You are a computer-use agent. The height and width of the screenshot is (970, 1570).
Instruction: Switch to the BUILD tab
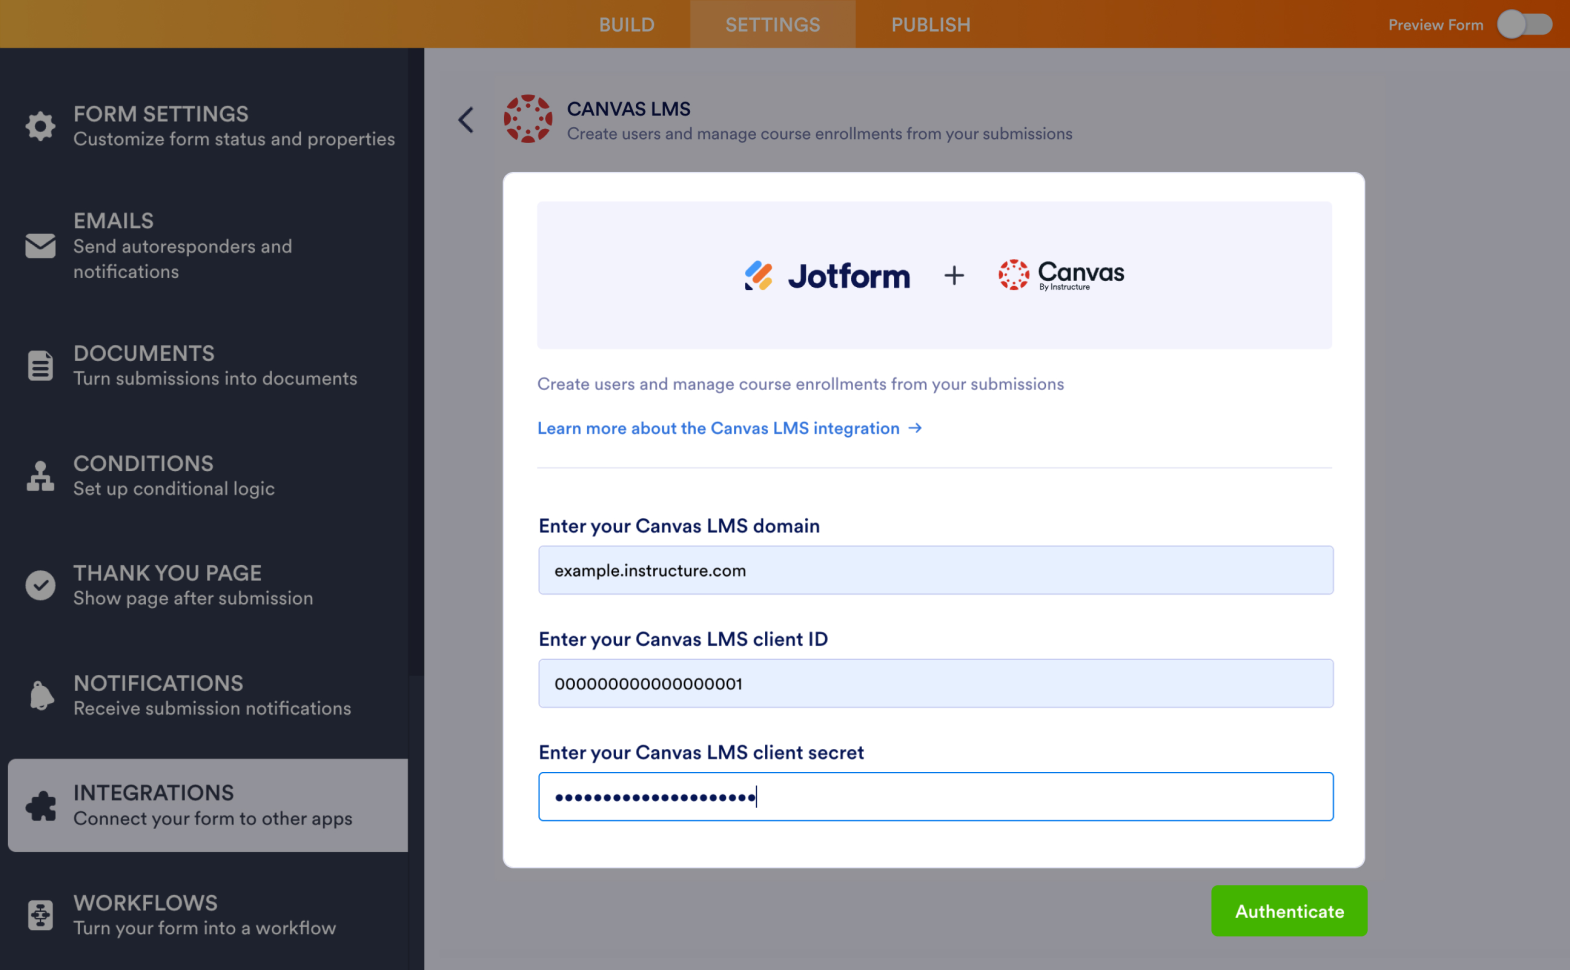(627, 24)
